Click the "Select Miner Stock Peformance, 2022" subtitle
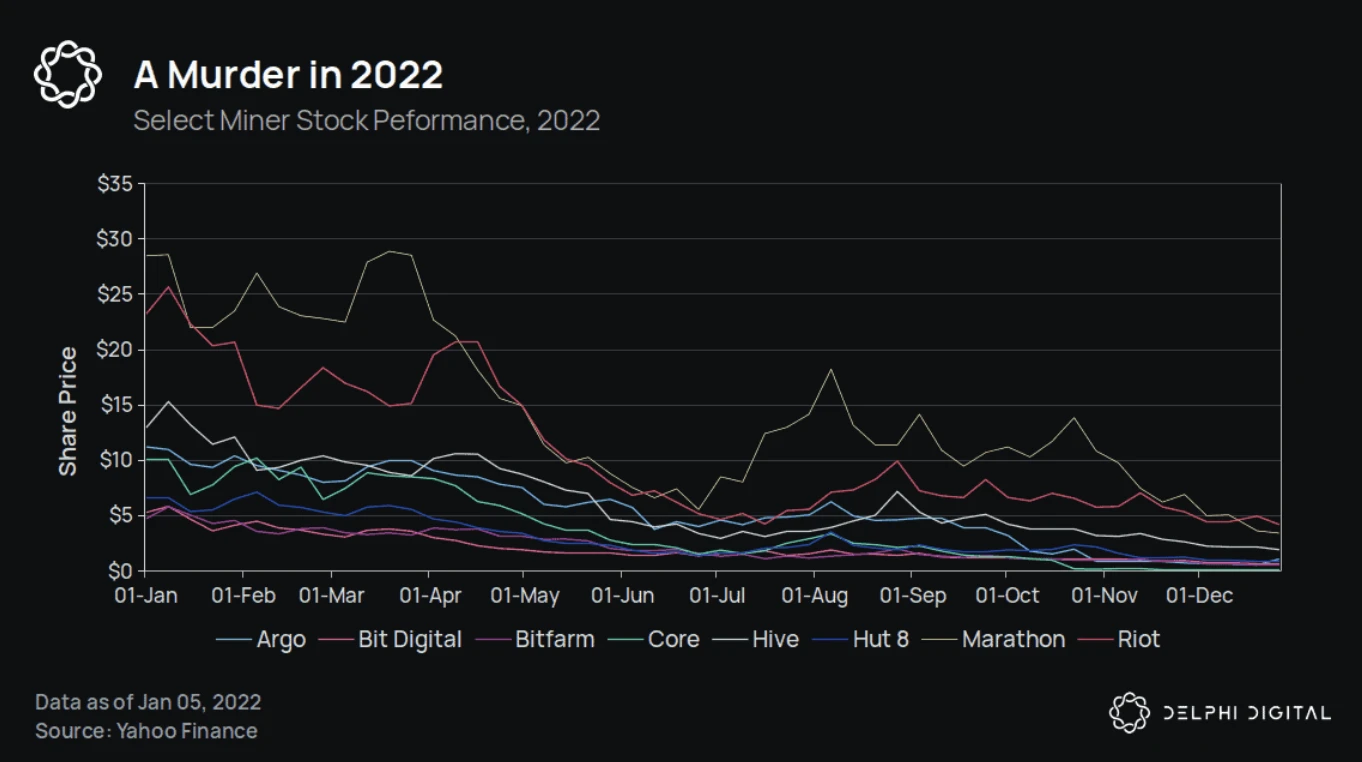Viewport: 1362px width, 762px height. click(367, 121)
